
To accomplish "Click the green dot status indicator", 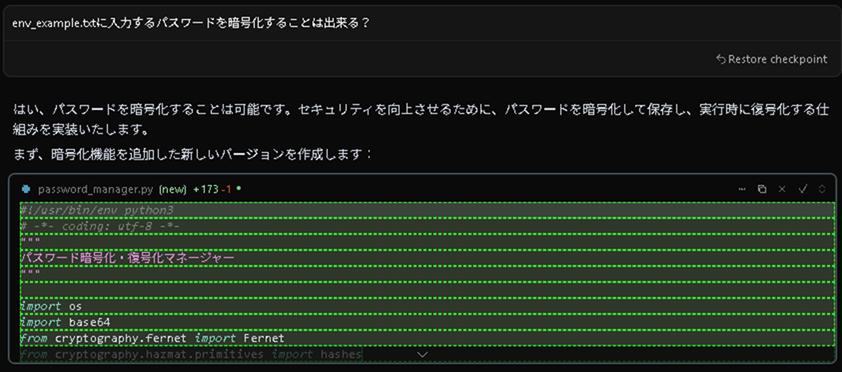I will coord(238,189).
